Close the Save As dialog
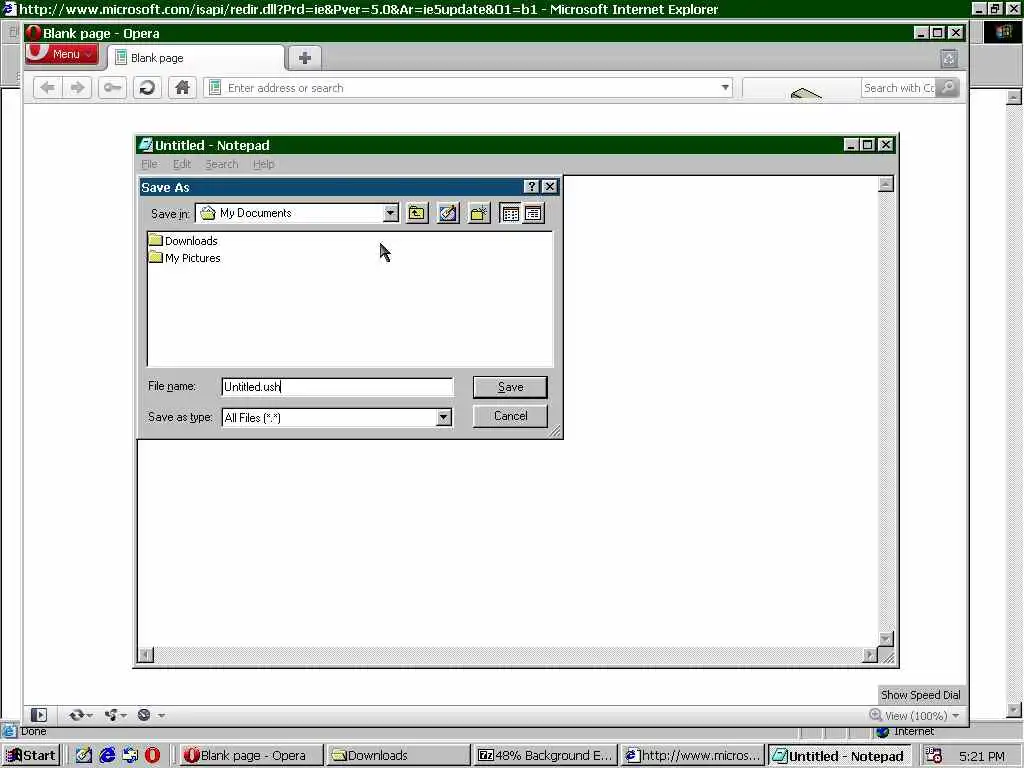This screenshot has height=768, width=1024. [550, 187]
